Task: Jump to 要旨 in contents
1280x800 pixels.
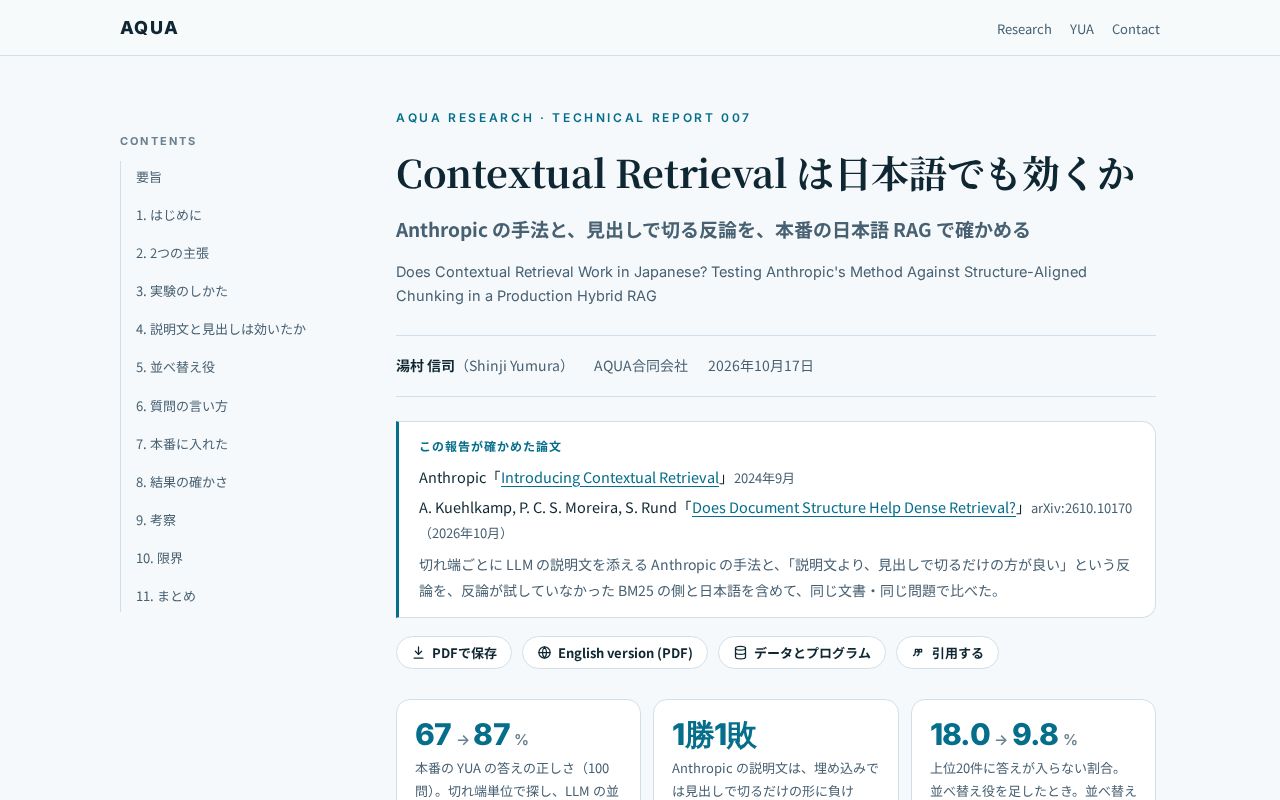Action: tap(149, 177)
